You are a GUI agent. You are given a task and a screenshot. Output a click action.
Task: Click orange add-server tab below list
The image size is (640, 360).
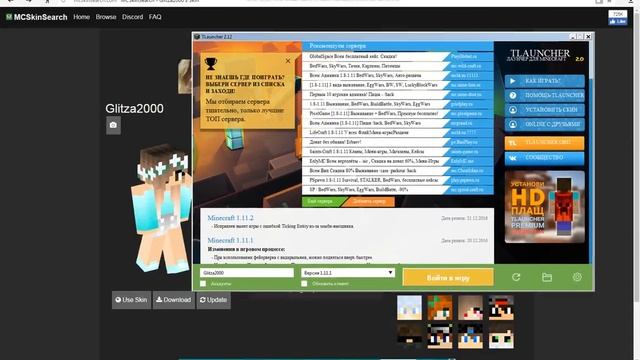[369, 202]
